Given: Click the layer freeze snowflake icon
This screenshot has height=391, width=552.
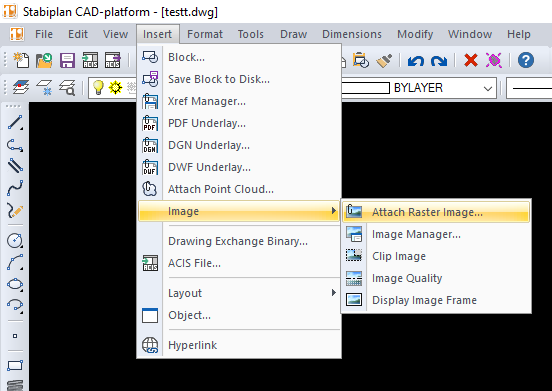Looking at the screenshot, I should pos(44,87).
